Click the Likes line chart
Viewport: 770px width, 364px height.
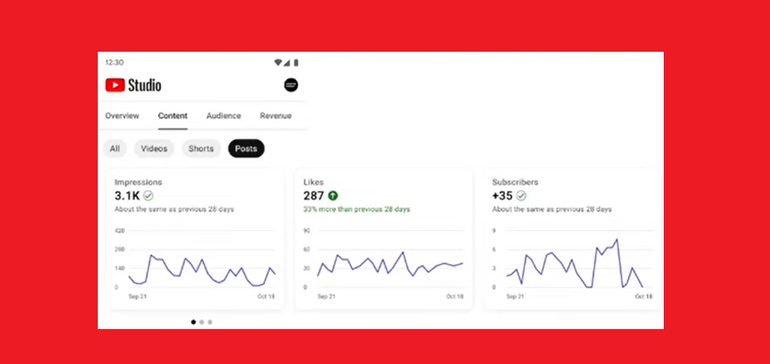click(384, 263)
